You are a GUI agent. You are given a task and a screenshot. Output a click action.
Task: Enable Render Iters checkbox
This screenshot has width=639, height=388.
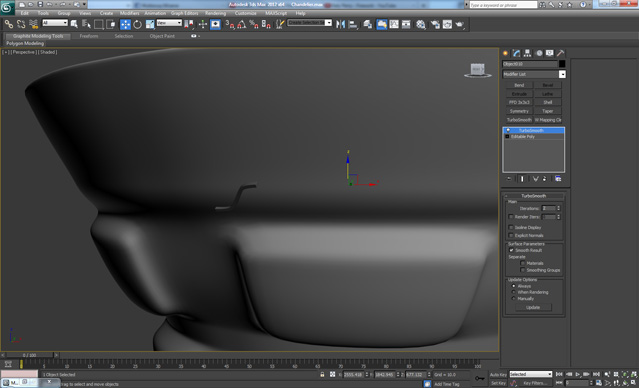pyautogui.click(x=511, y=217)
